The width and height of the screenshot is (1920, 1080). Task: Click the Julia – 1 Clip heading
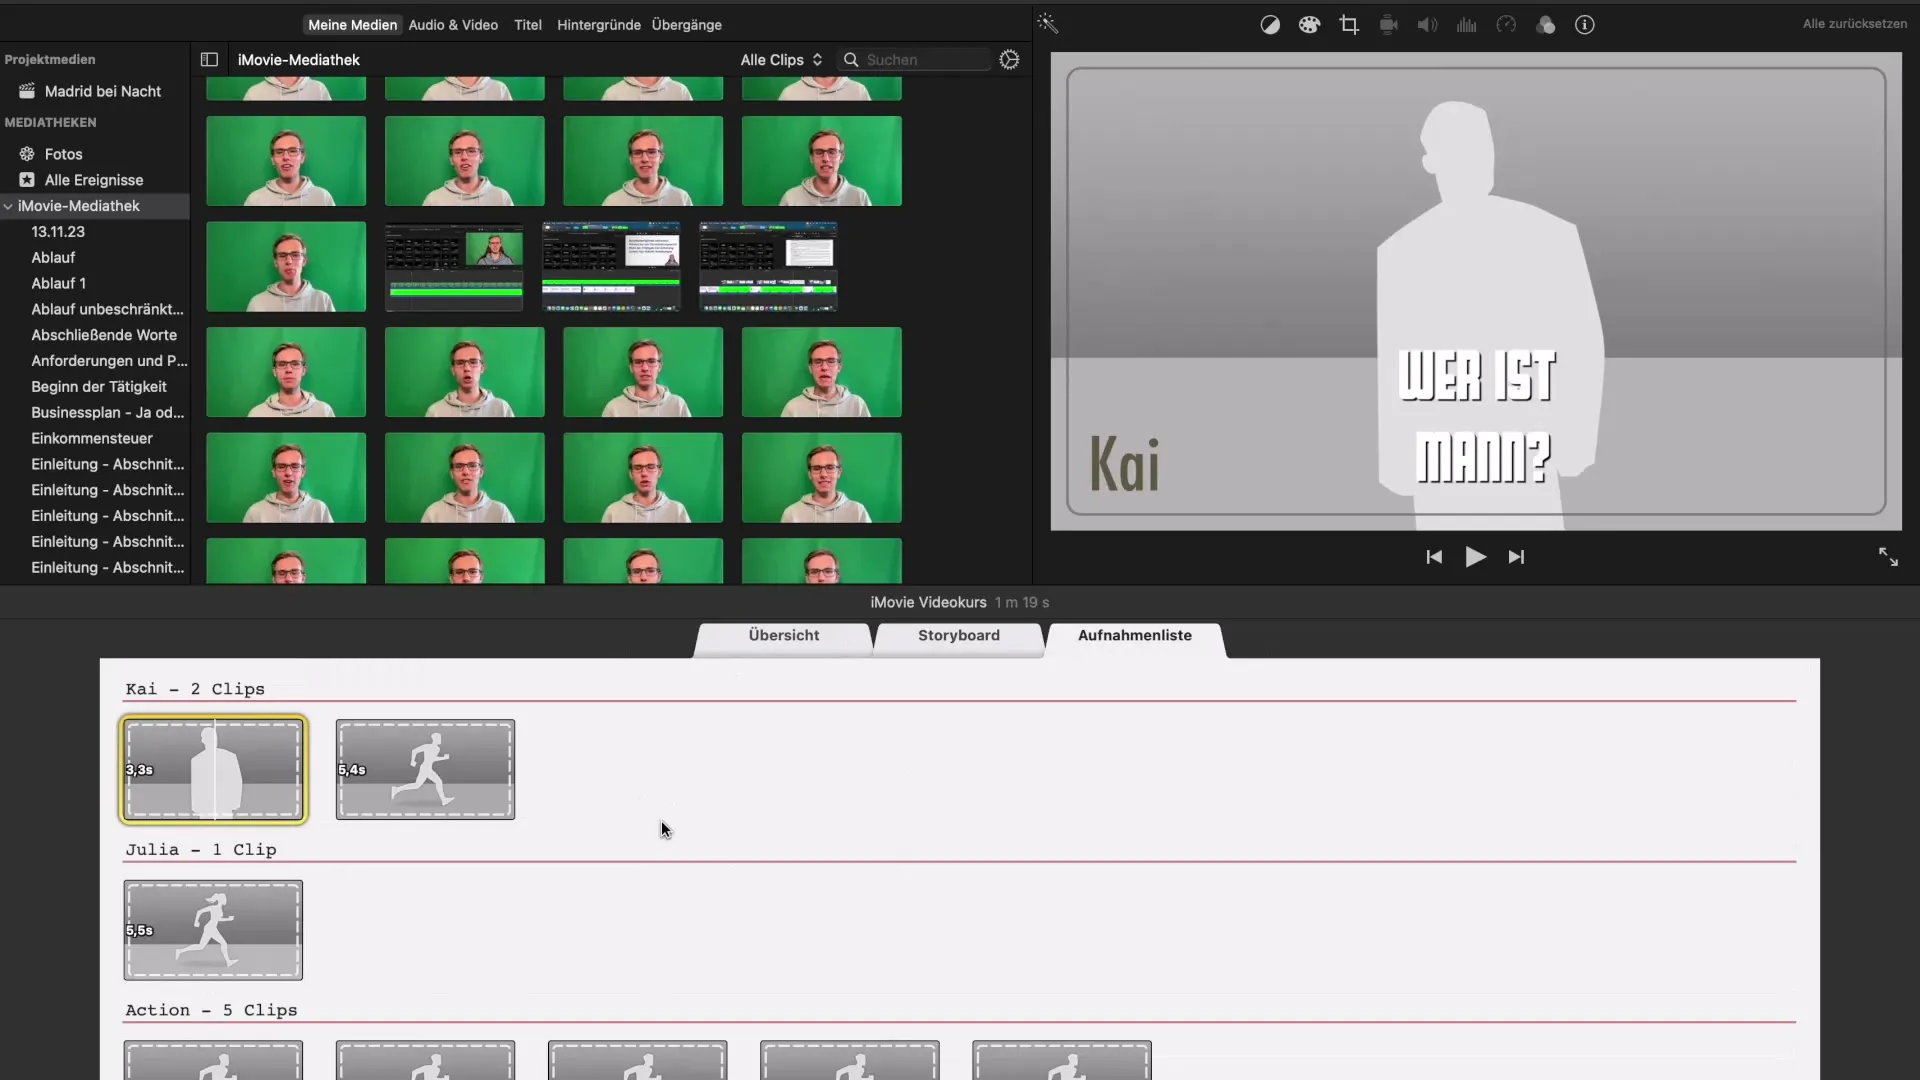click(201, 850)
